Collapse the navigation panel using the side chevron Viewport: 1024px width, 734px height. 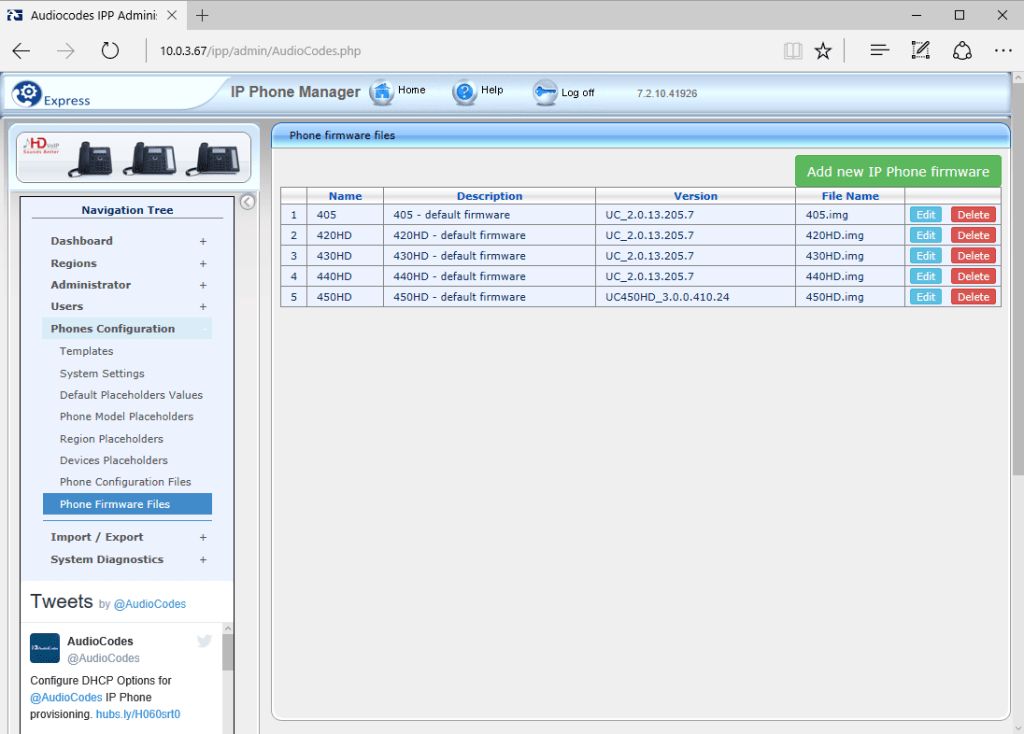coord(247,201)
